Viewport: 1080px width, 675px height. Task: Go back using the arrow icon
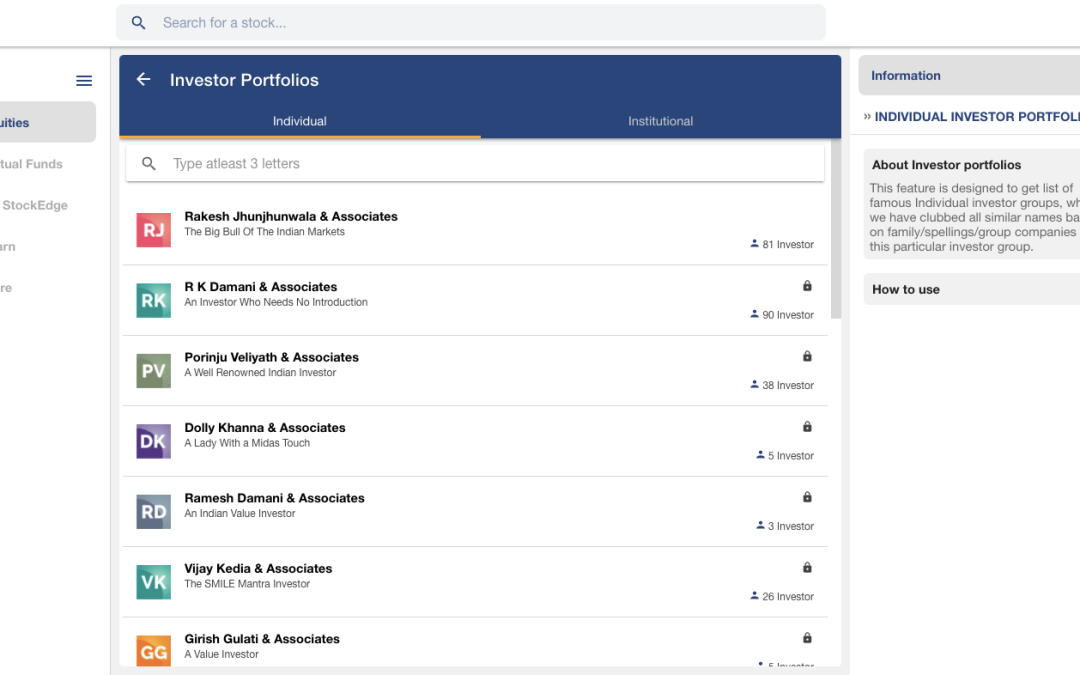[143, 79]
